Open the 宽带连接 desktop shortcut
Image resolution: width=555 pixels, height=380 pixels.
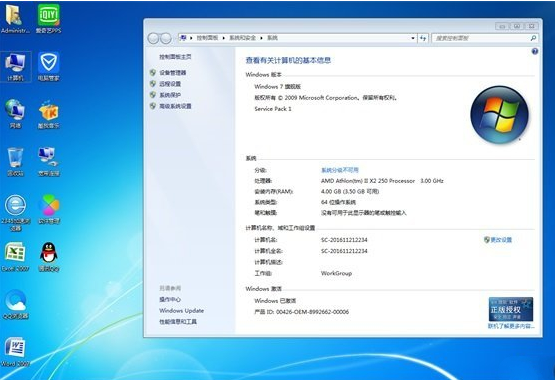click(x=48, y=162)
